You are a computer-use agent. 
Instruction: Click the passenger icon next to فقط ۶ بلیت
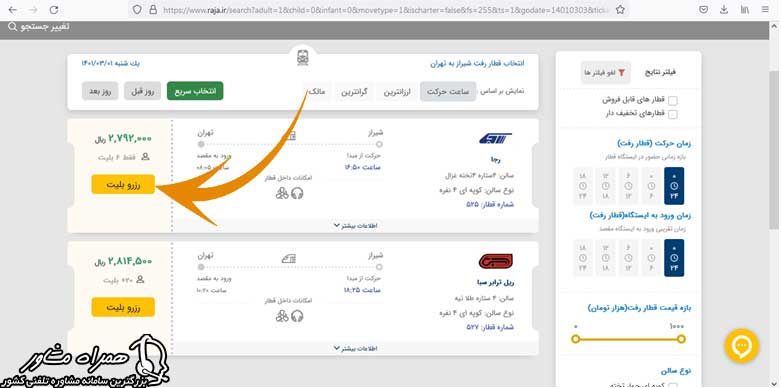click(x=145, y=156)
